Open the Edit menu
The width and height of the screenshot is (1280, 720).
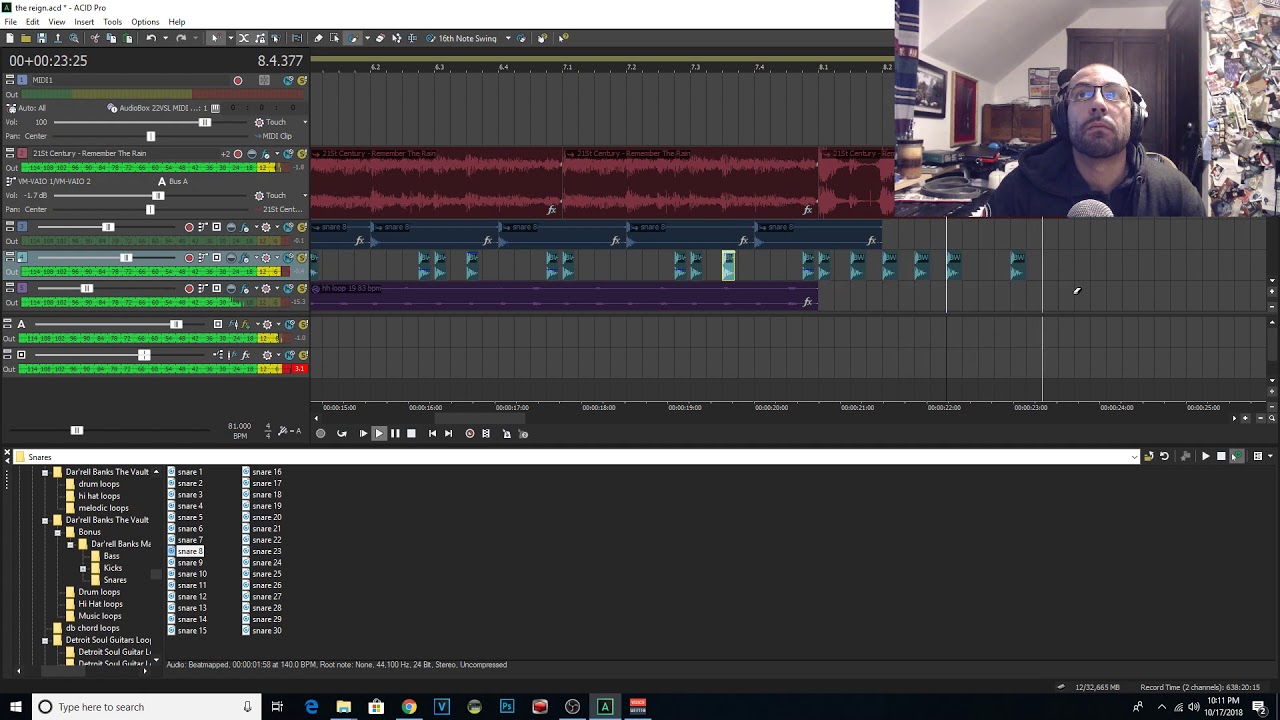(x=33, y=22)
